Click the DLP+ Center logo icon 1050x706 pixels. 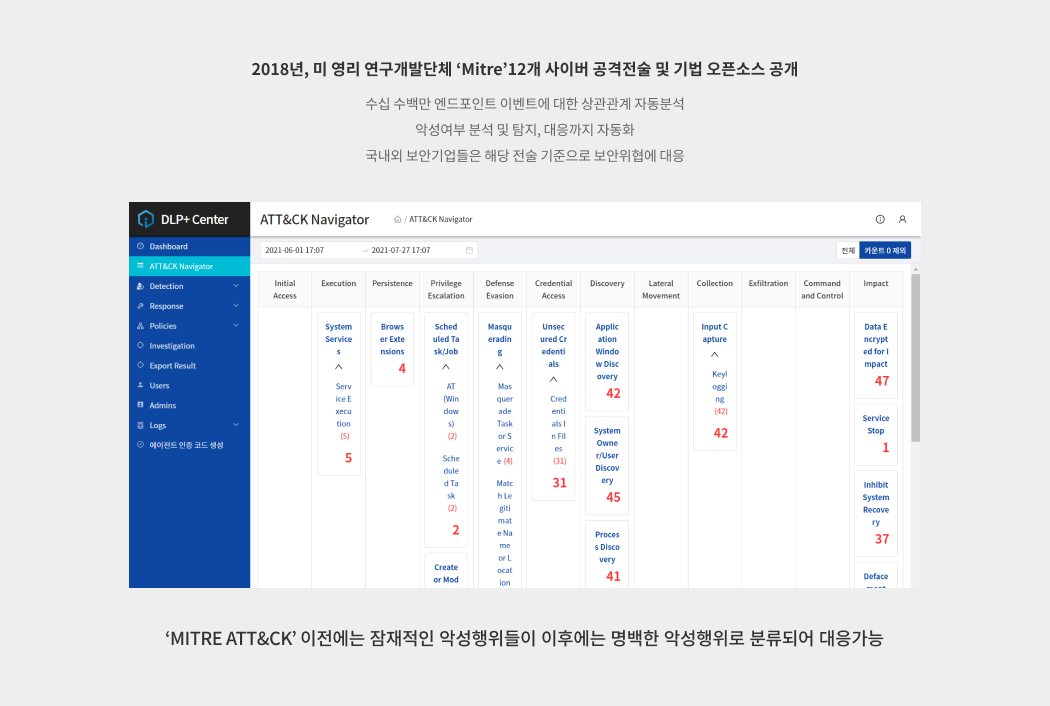146,219
